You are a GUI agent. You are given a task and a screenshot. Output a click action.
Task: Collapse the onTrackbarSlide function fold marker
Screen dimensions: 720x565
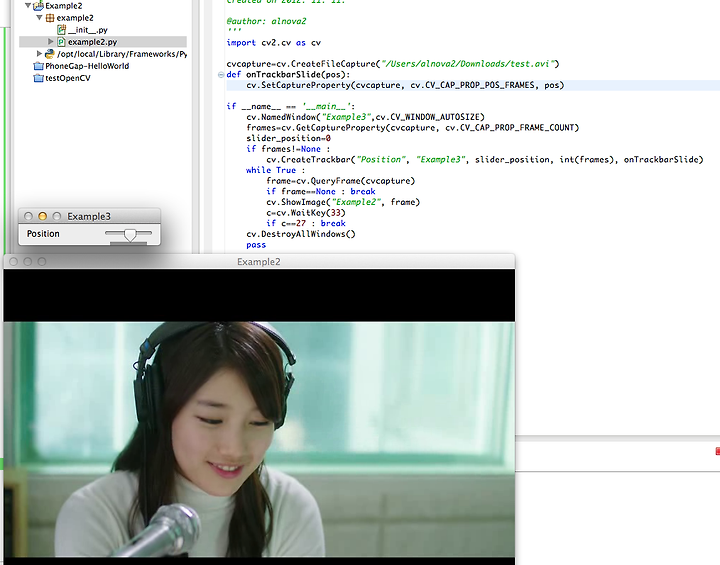pos(221,74)
